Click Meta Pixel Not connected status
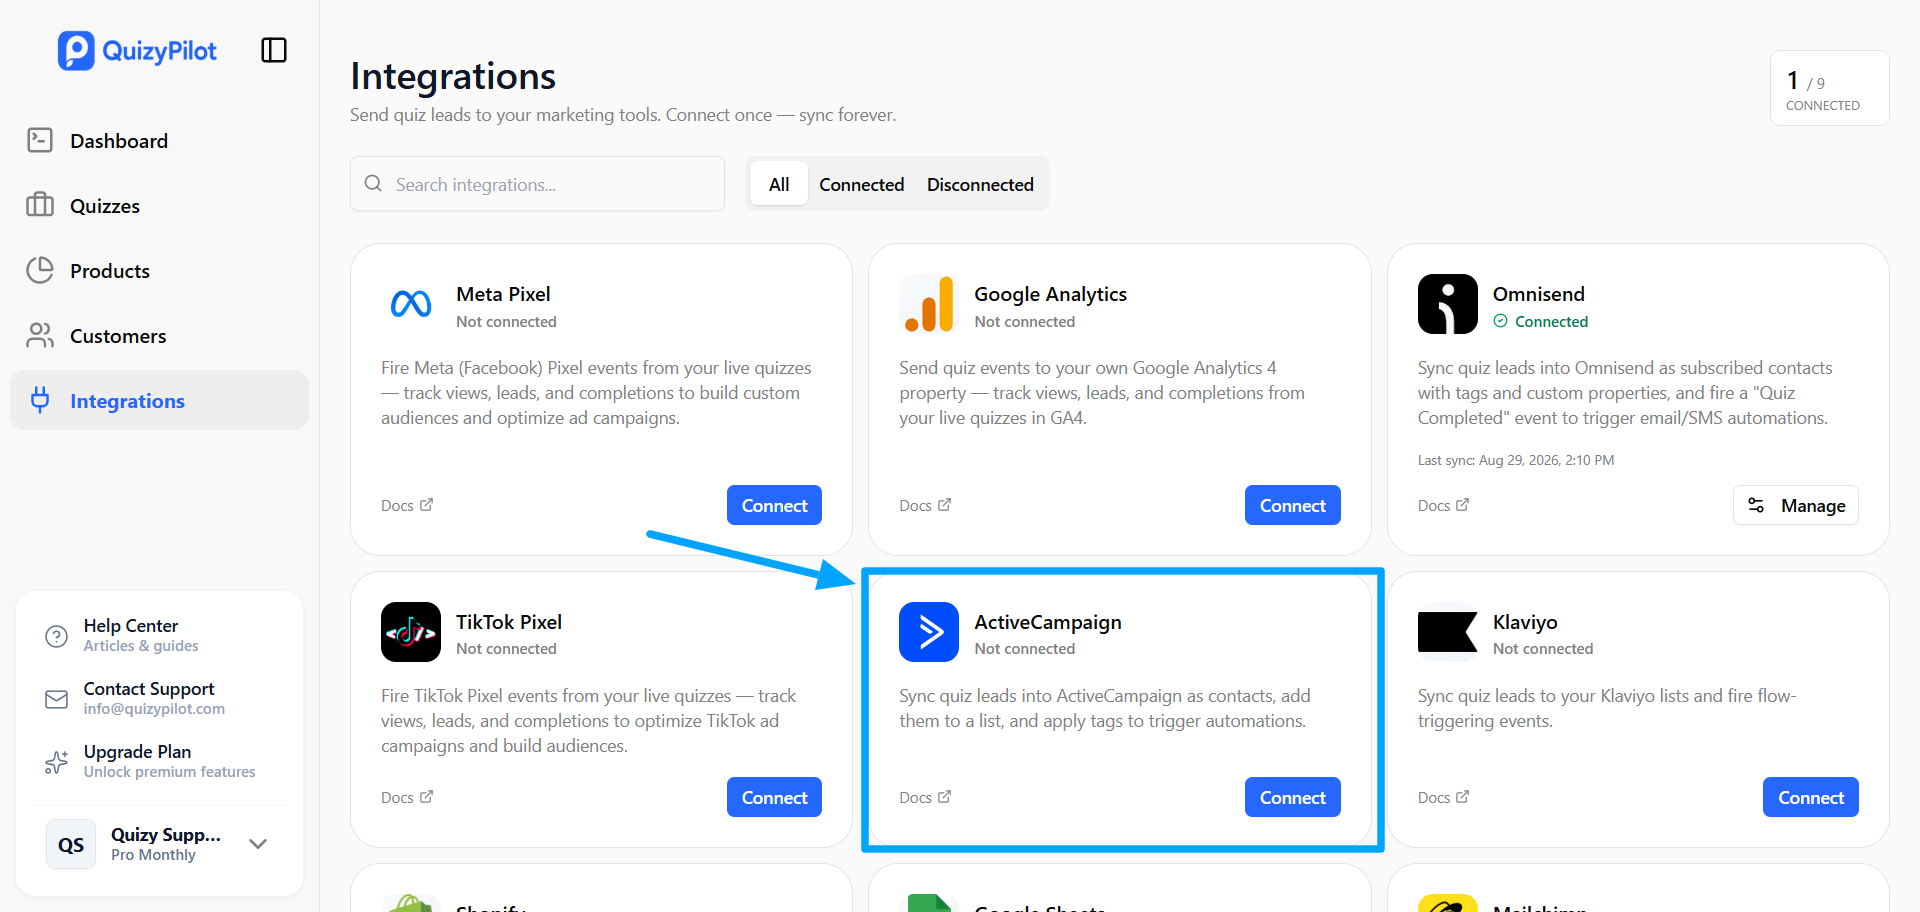This screenshot has width=1920, height=912. [506, 322]
